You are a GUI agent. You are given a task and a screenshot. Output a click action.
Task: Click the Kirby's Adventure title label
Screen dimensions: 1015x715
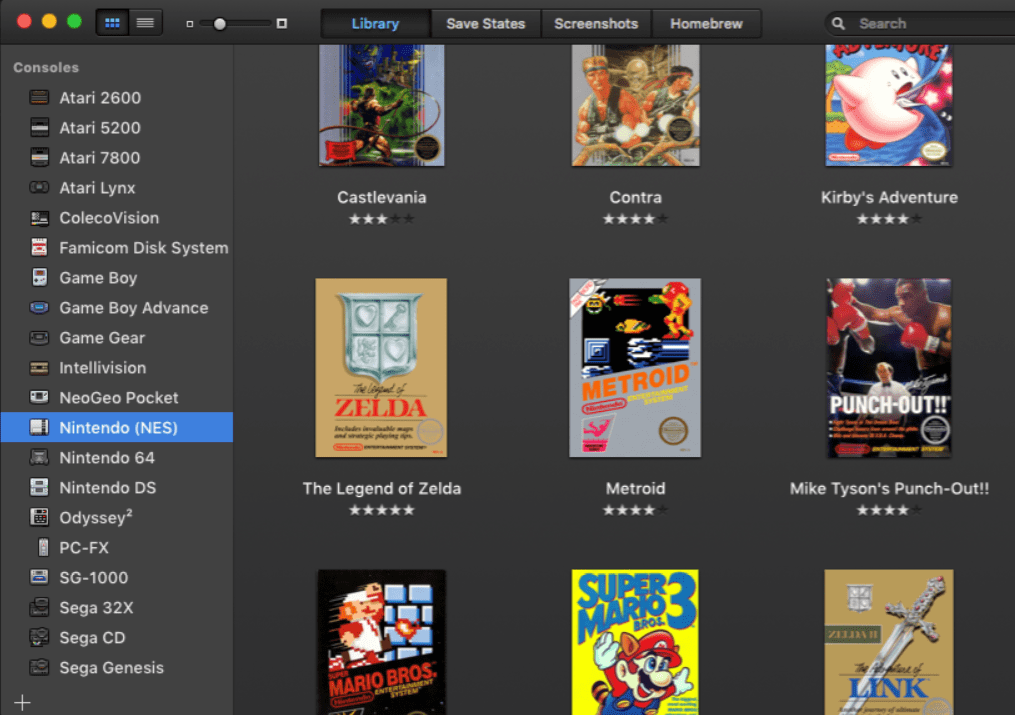click(889, 197)
